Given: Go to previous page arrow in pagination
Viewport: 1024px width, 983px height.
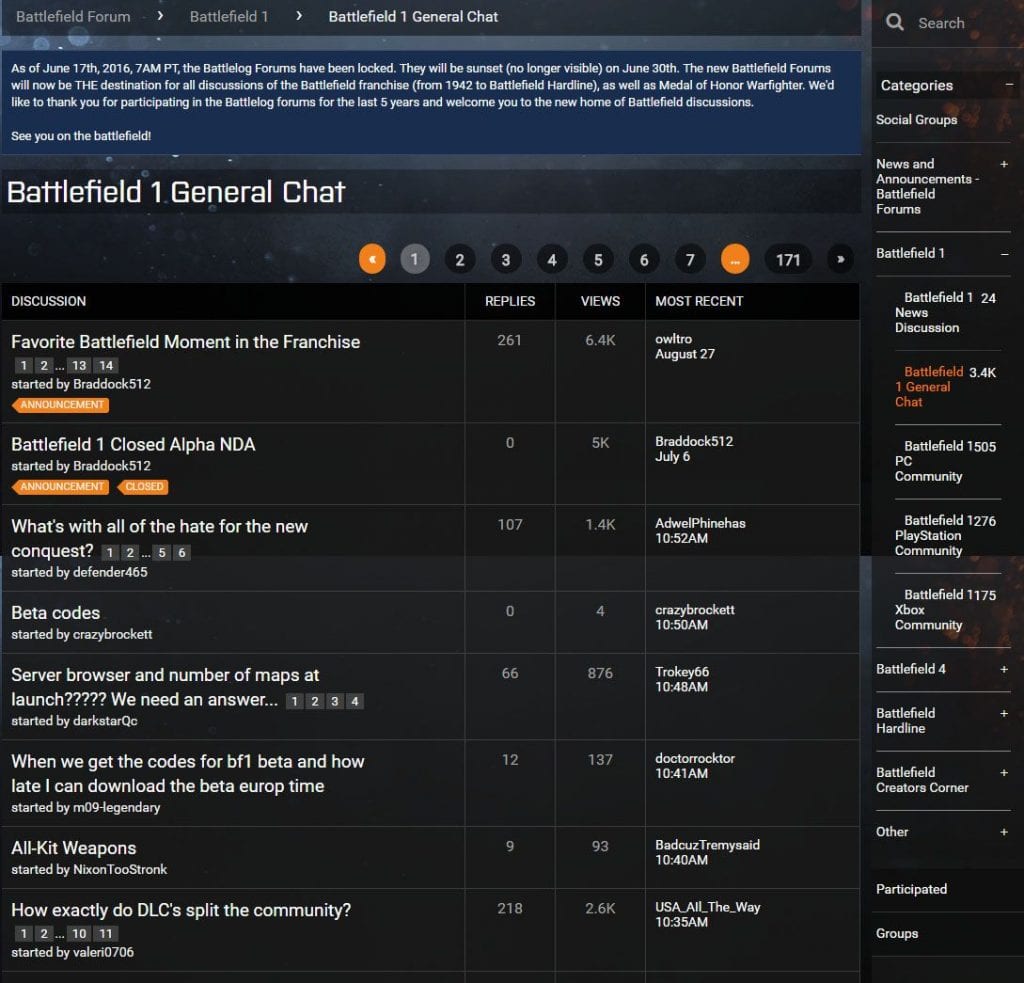Looking at the screenshot, I should [x=372, y=259].
